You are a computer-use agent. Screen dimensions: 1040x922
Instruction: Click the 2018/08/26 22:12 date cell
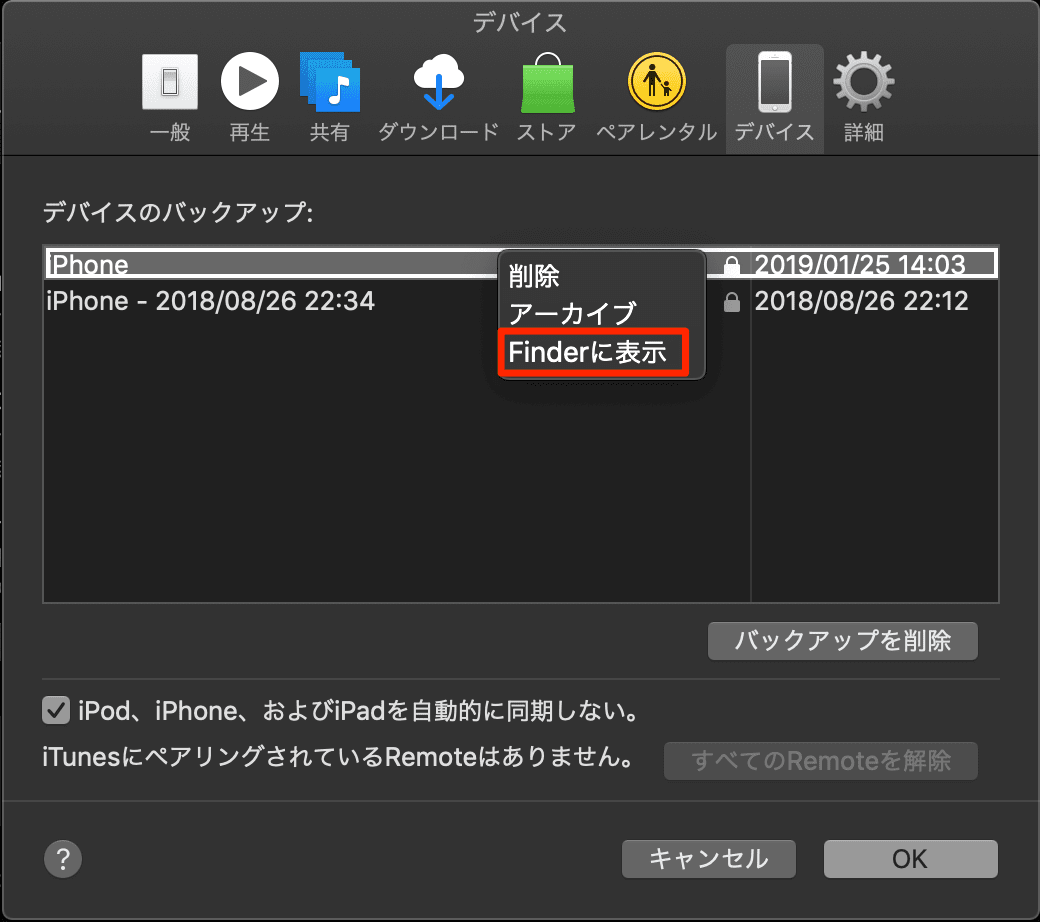pos(861,301)
